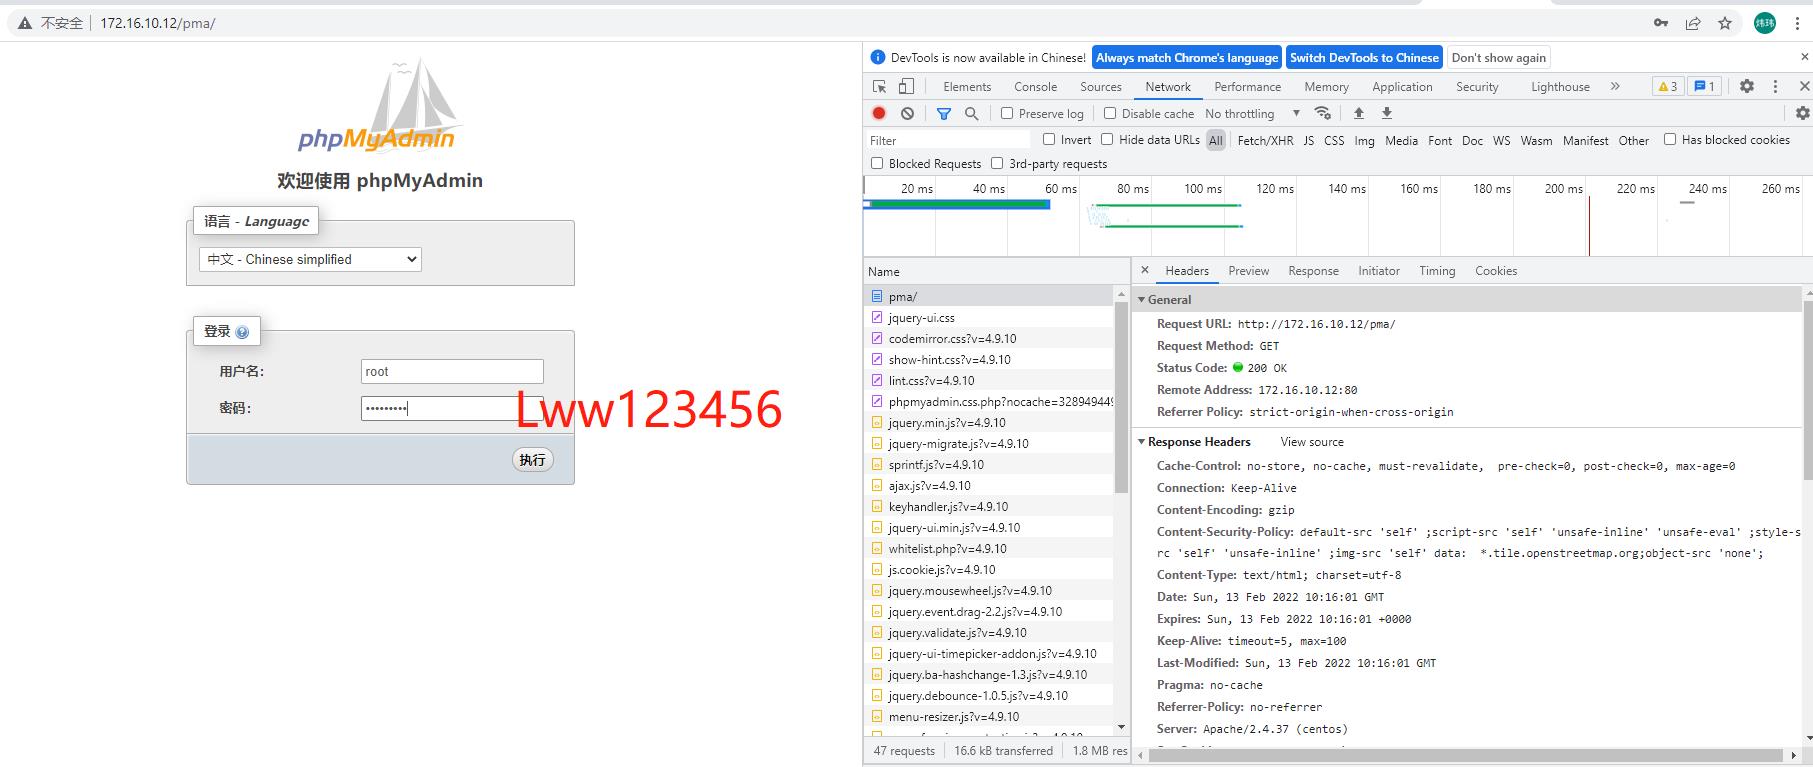
Task: Click Always match Chrome's language button
Action: click(1187, 58)
